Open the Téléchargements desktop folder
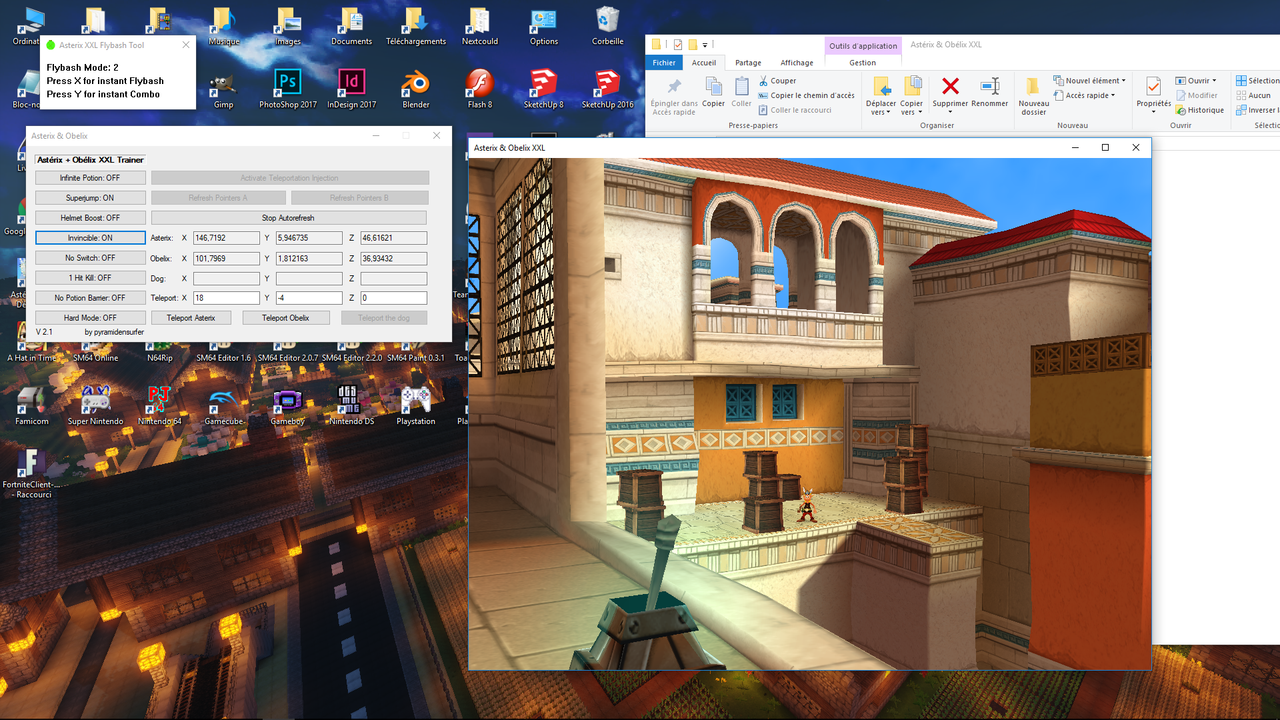The width and height of the screenshot is (1280, 720). (x=416, y=27)
